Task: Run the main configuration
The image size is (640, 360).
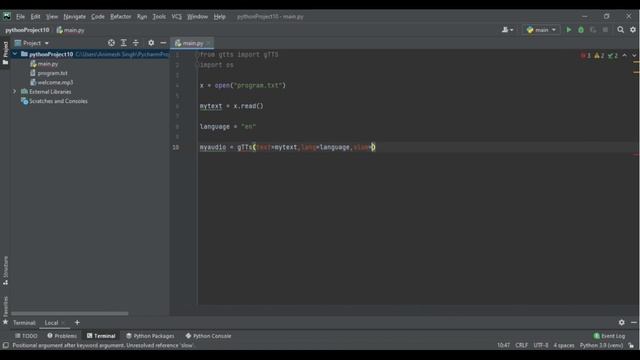Action: pyautogui.click(x=569, y=30)
